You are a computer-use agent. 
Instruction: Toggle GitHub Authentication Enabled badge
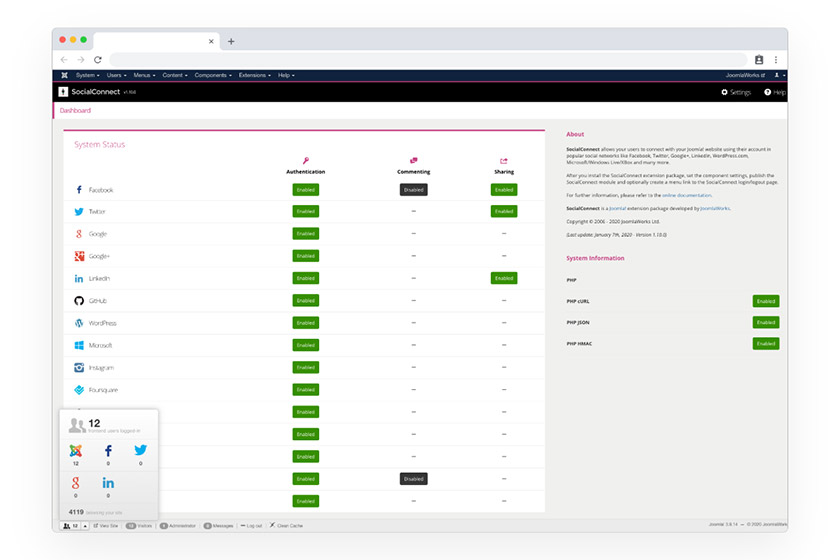click(306, 301)
